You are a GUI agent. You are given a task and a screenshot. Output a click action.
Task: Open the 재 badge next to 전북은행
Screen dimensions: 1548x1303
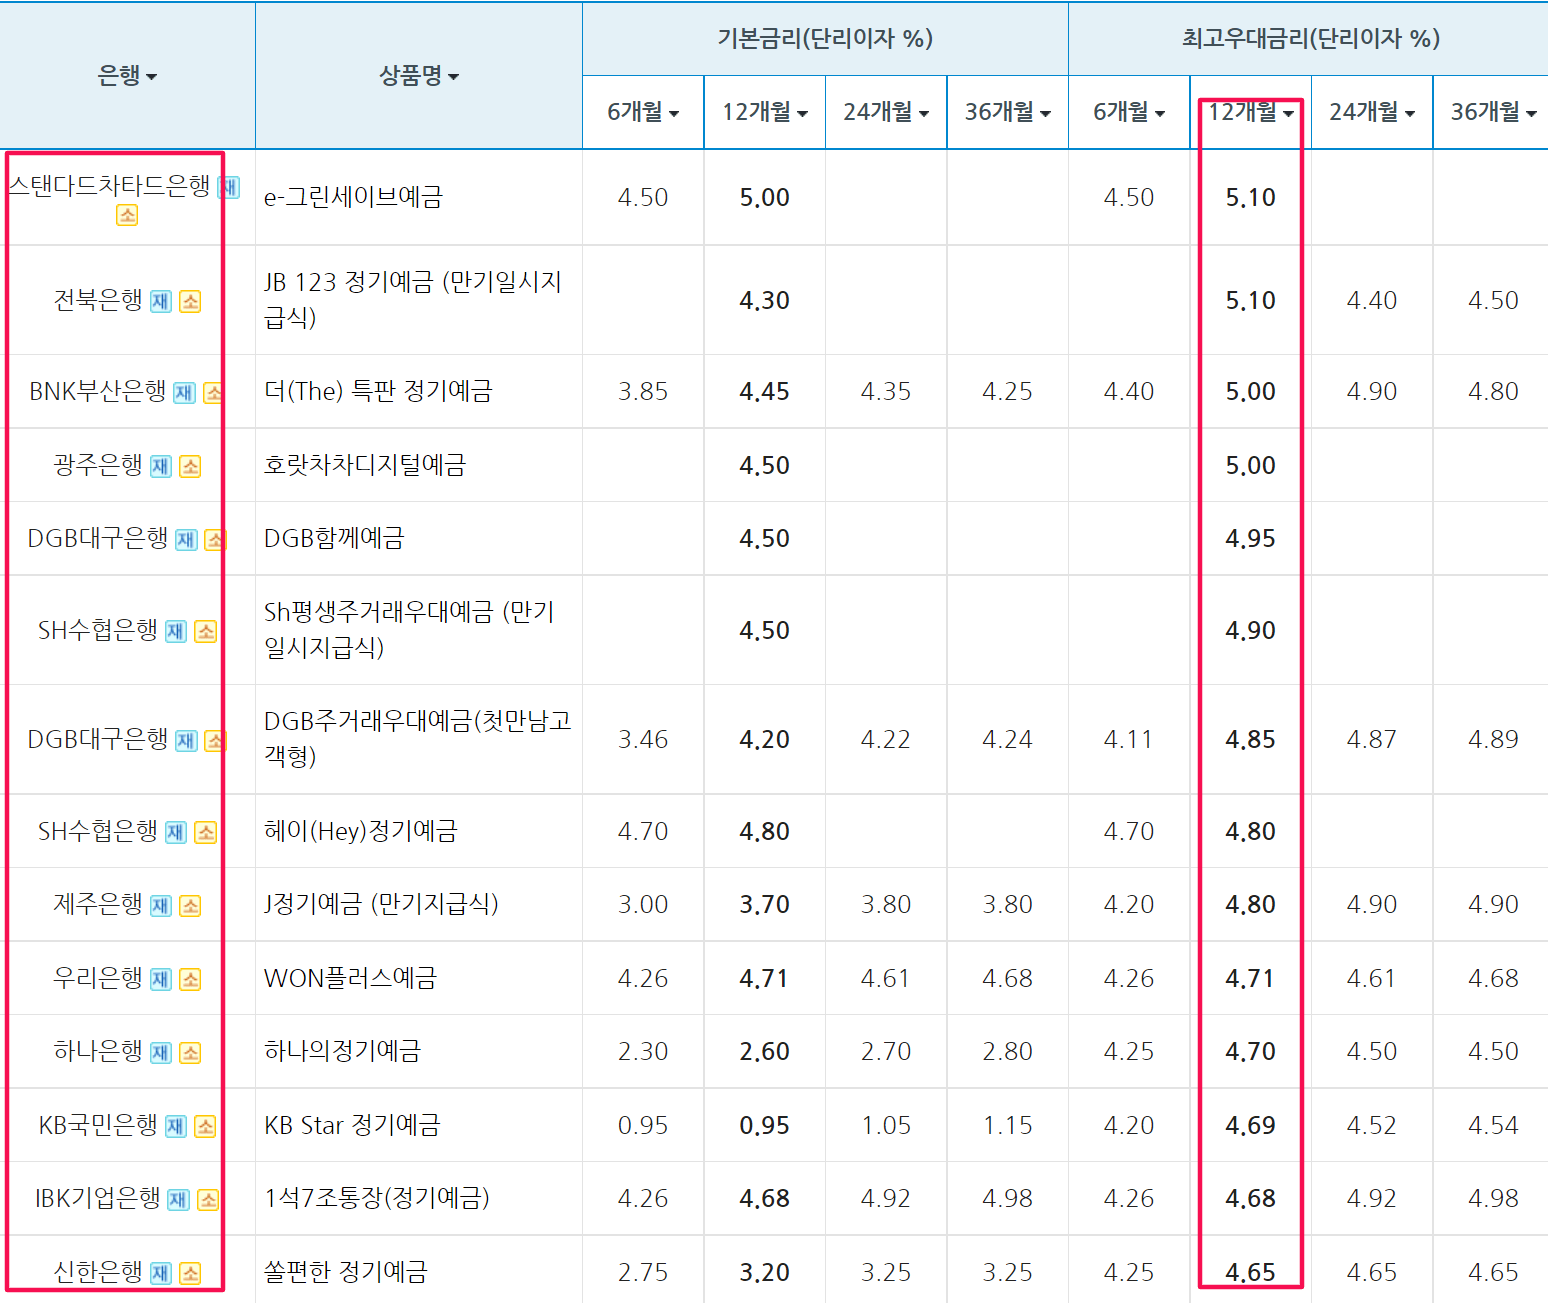pyautogui.click(x=161, y=301)
